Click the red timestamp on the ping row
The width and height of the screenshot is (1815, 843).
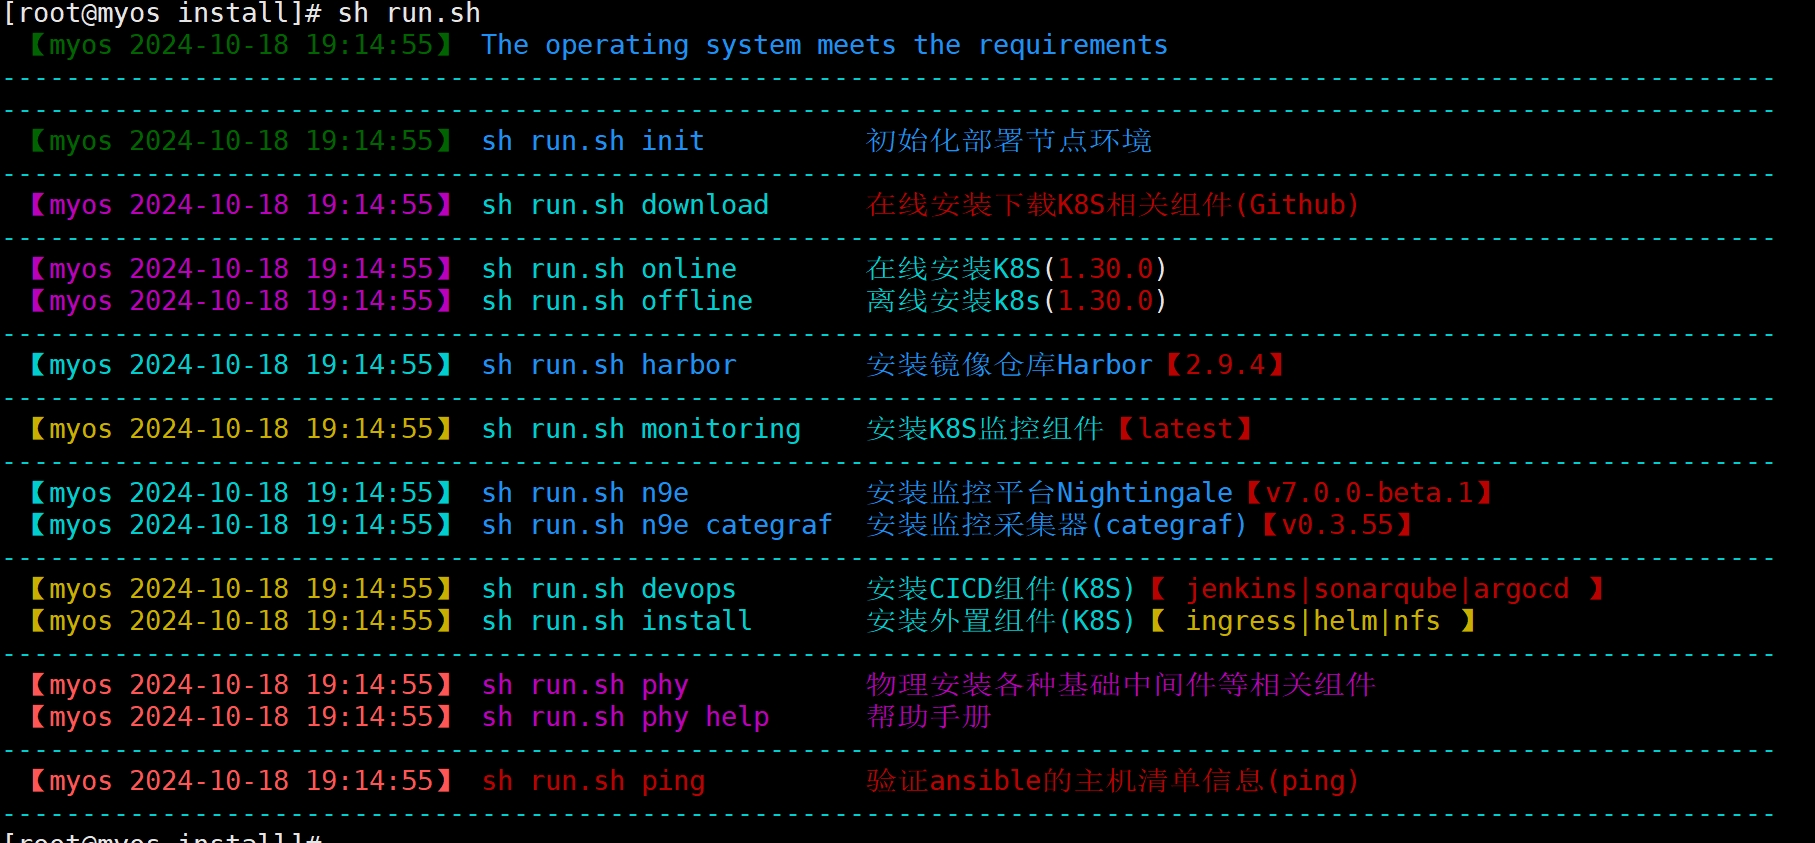[x=241, y=781]
